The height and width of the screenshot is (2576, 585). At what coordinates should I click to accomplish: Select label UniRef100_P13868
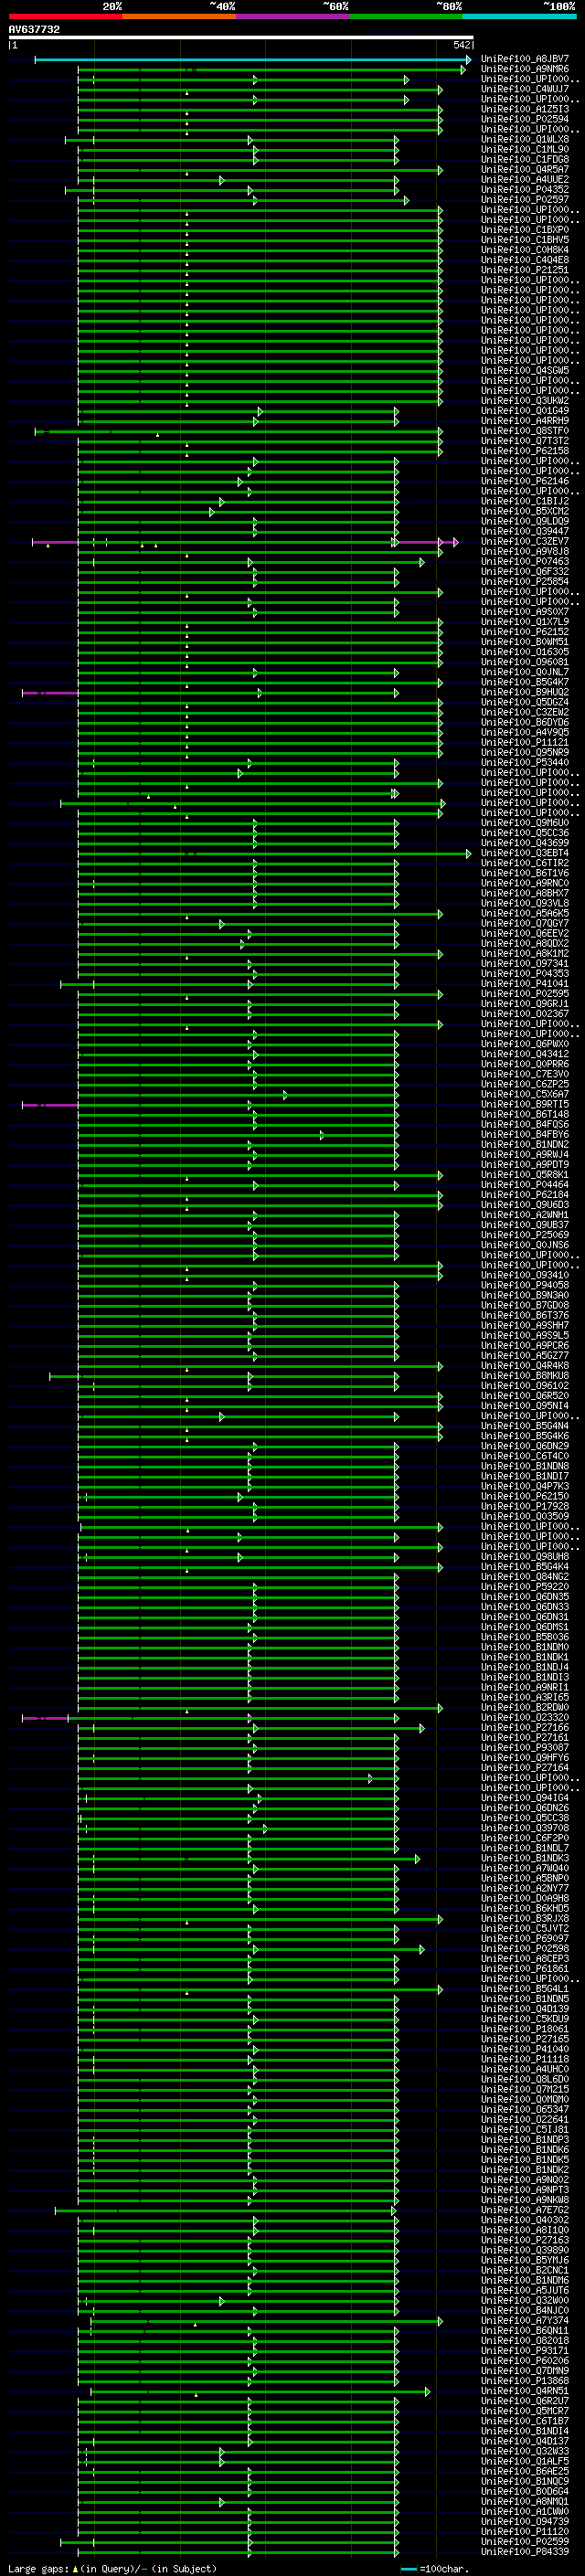(x=525, y=2381)
